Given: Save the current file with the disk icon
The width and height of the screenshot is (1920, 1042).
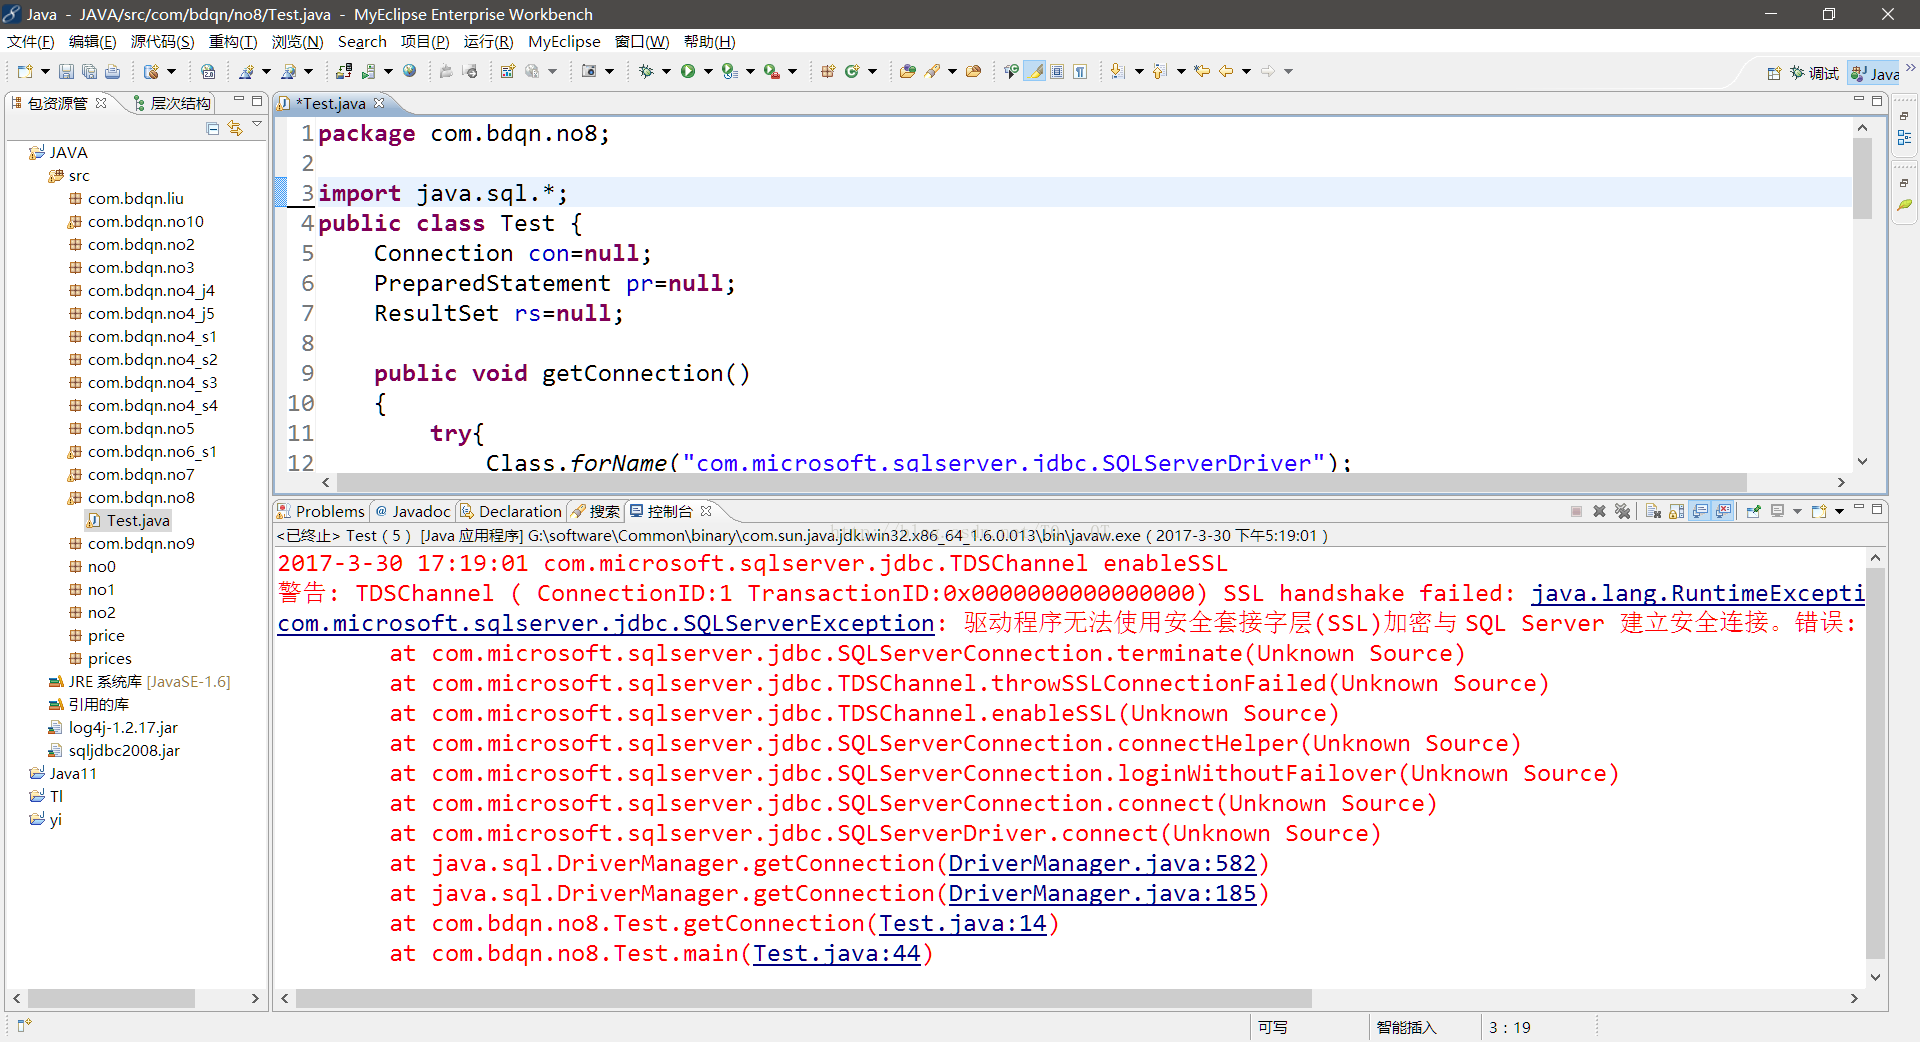Looking at the screenshot, I should pos(66,71).
